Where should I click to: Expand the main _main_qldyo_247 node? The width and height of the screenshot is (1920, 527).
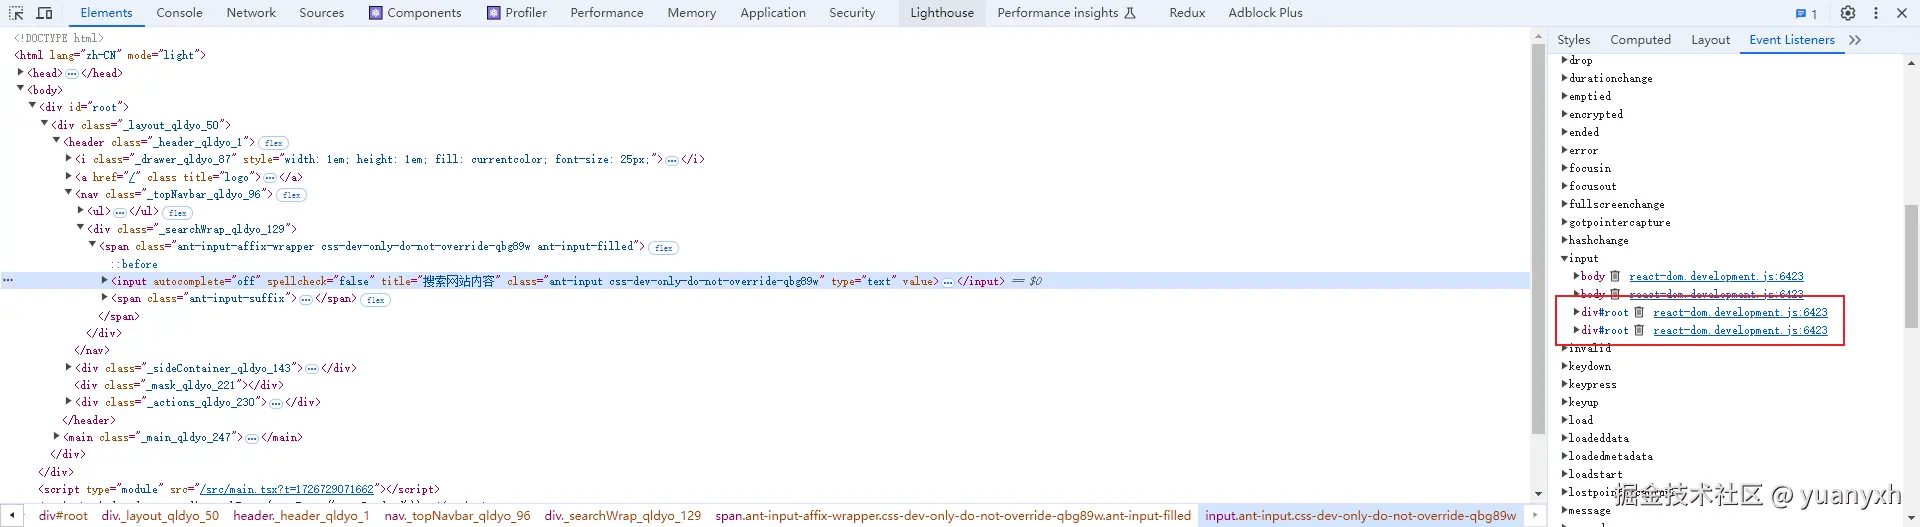point(57,436)
